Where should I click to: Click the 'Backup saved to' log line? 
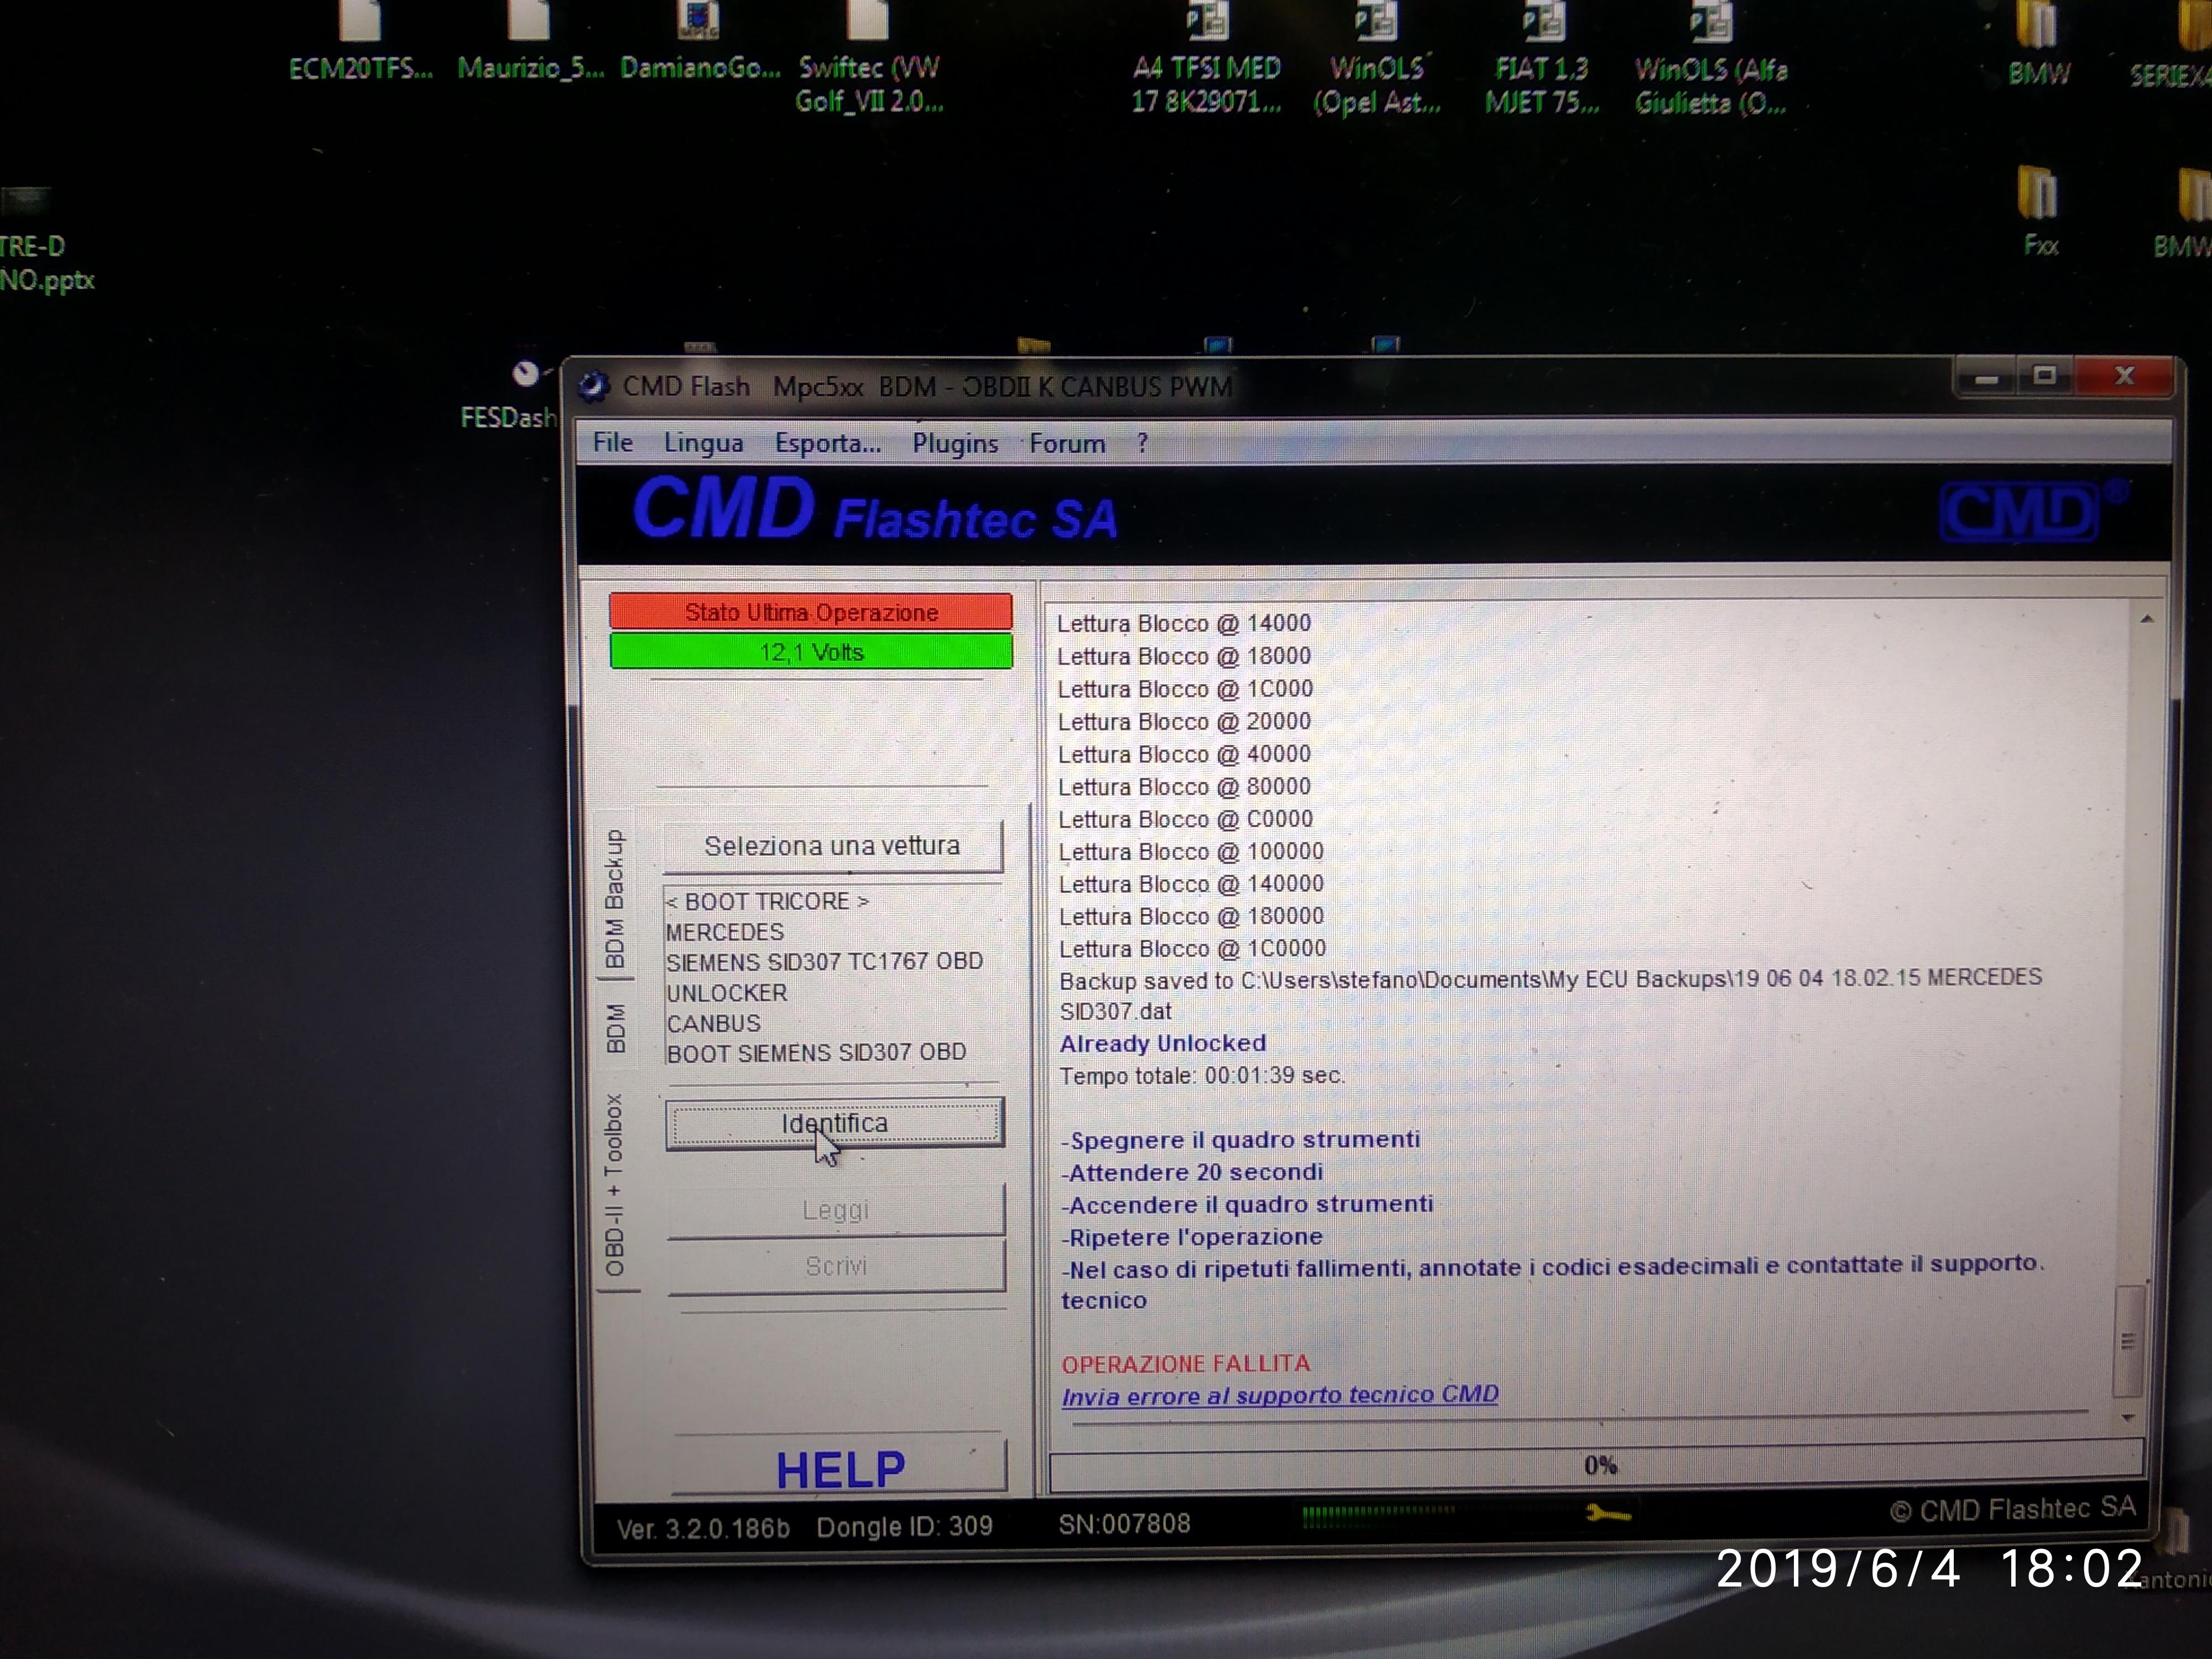tap(1551, 993)
